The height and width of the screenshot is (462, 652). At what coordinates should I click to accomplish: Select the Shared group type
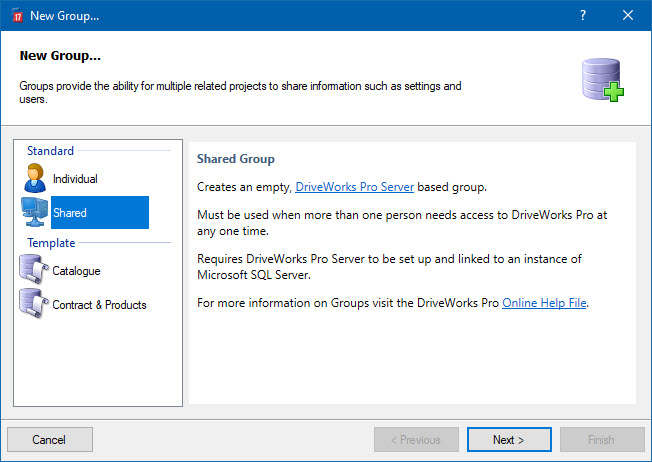(x=100, y=212)
